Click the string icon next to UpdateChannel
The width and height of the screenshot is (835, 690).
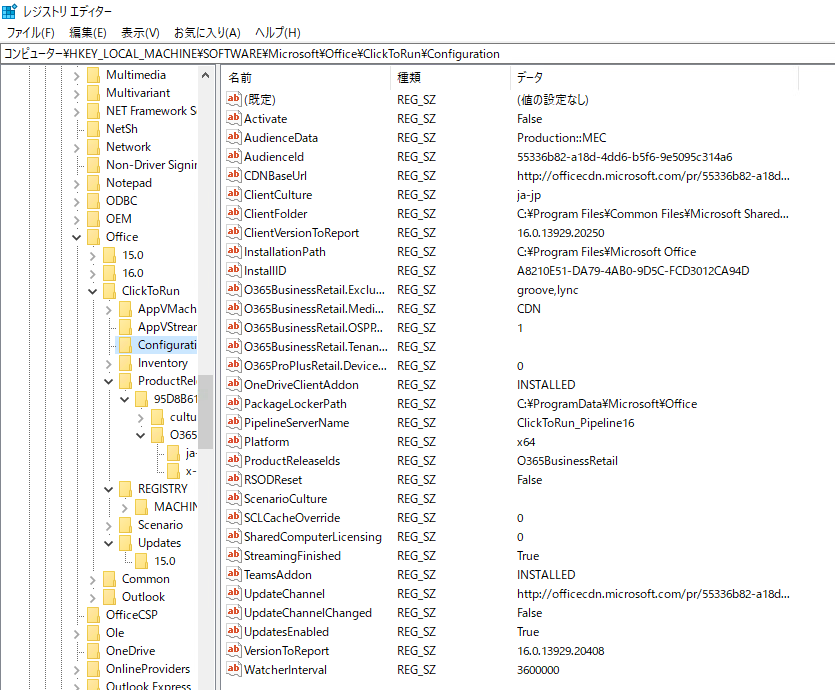(234, 593)
